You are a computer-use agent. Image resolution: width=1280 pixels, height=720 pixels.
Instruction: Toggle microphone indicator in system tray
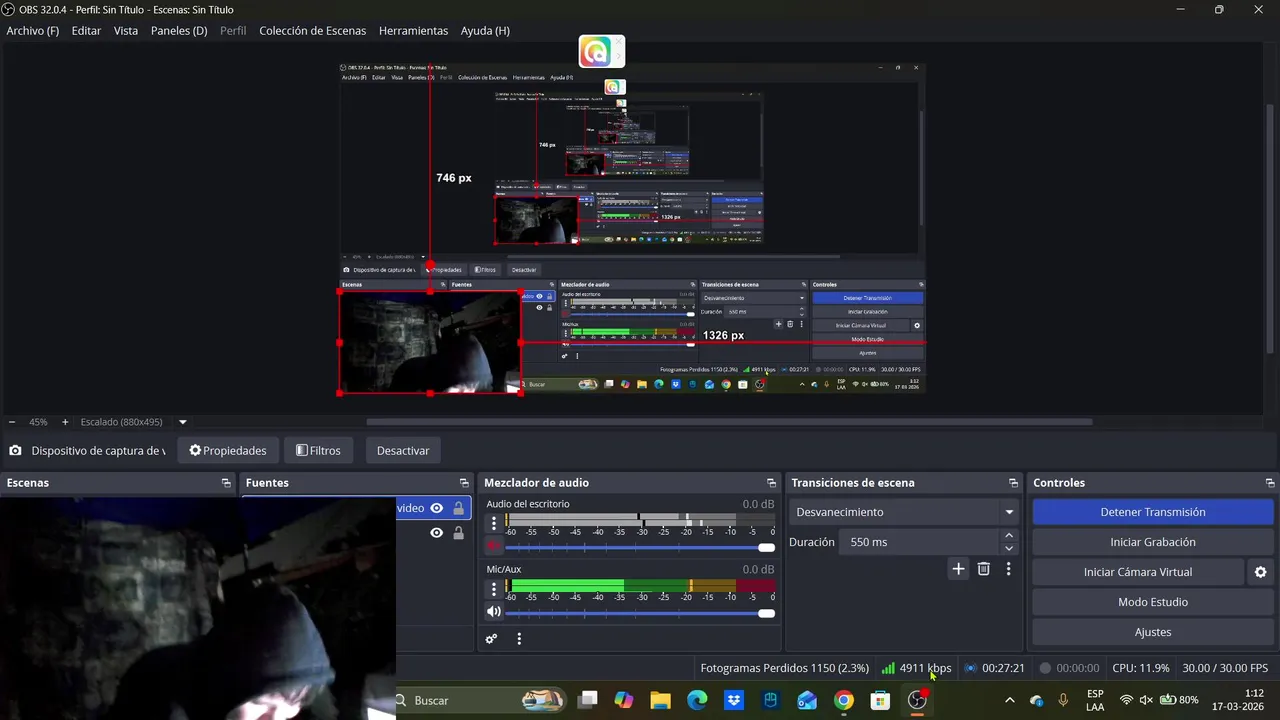click(x=1063, y=700)
